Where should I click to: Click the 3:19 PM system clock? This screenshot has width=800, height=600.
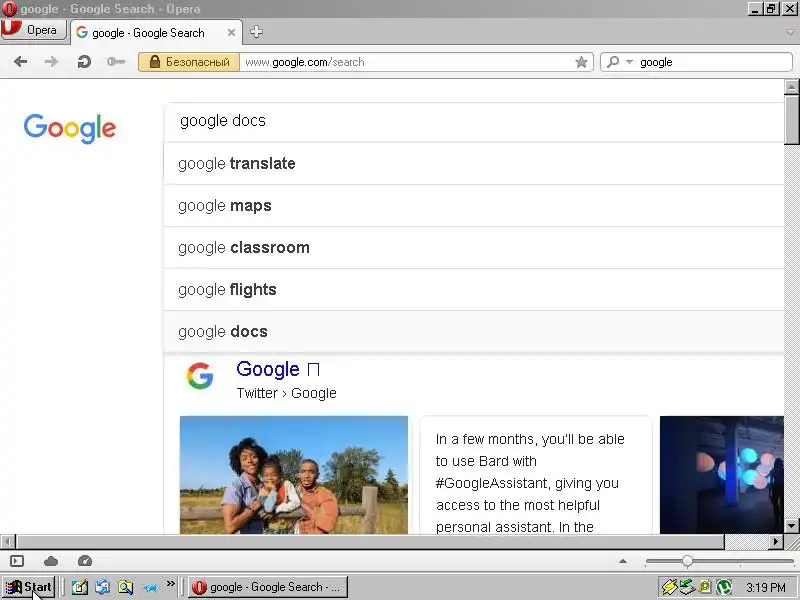pyautogui.click(x=766, y=588)
